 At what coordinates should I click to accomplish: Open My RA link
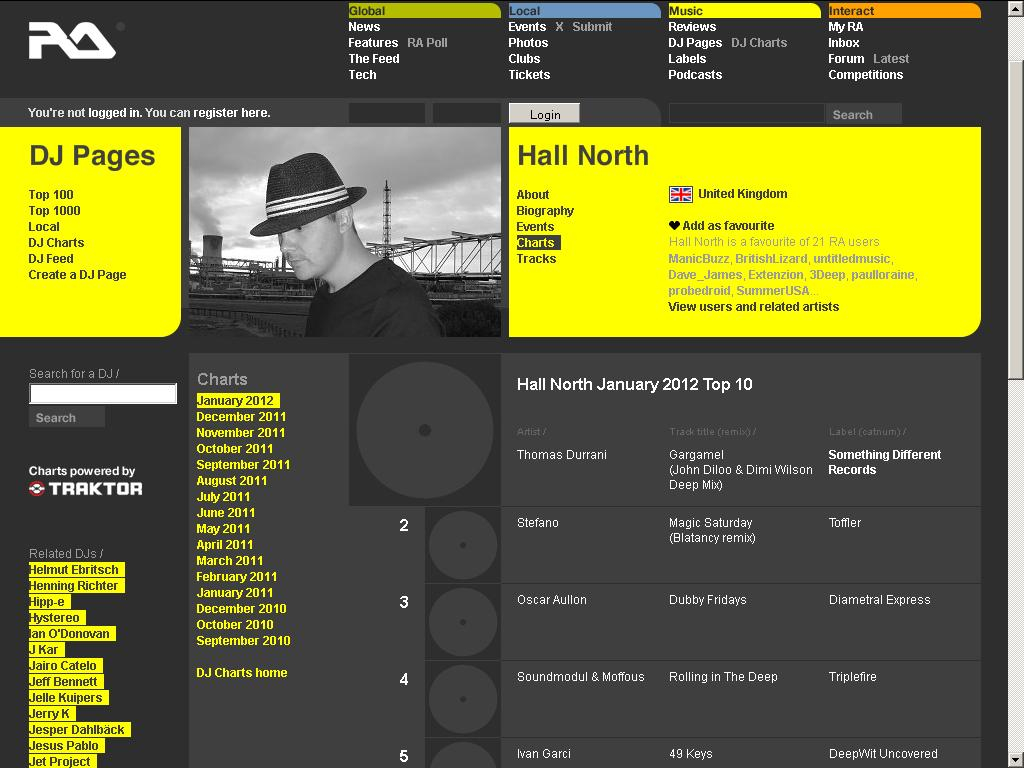point(846,27)
